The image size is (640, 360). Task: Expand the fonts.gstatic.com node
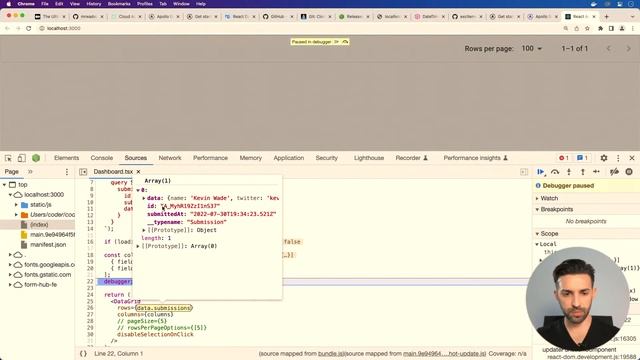point(11,275)
